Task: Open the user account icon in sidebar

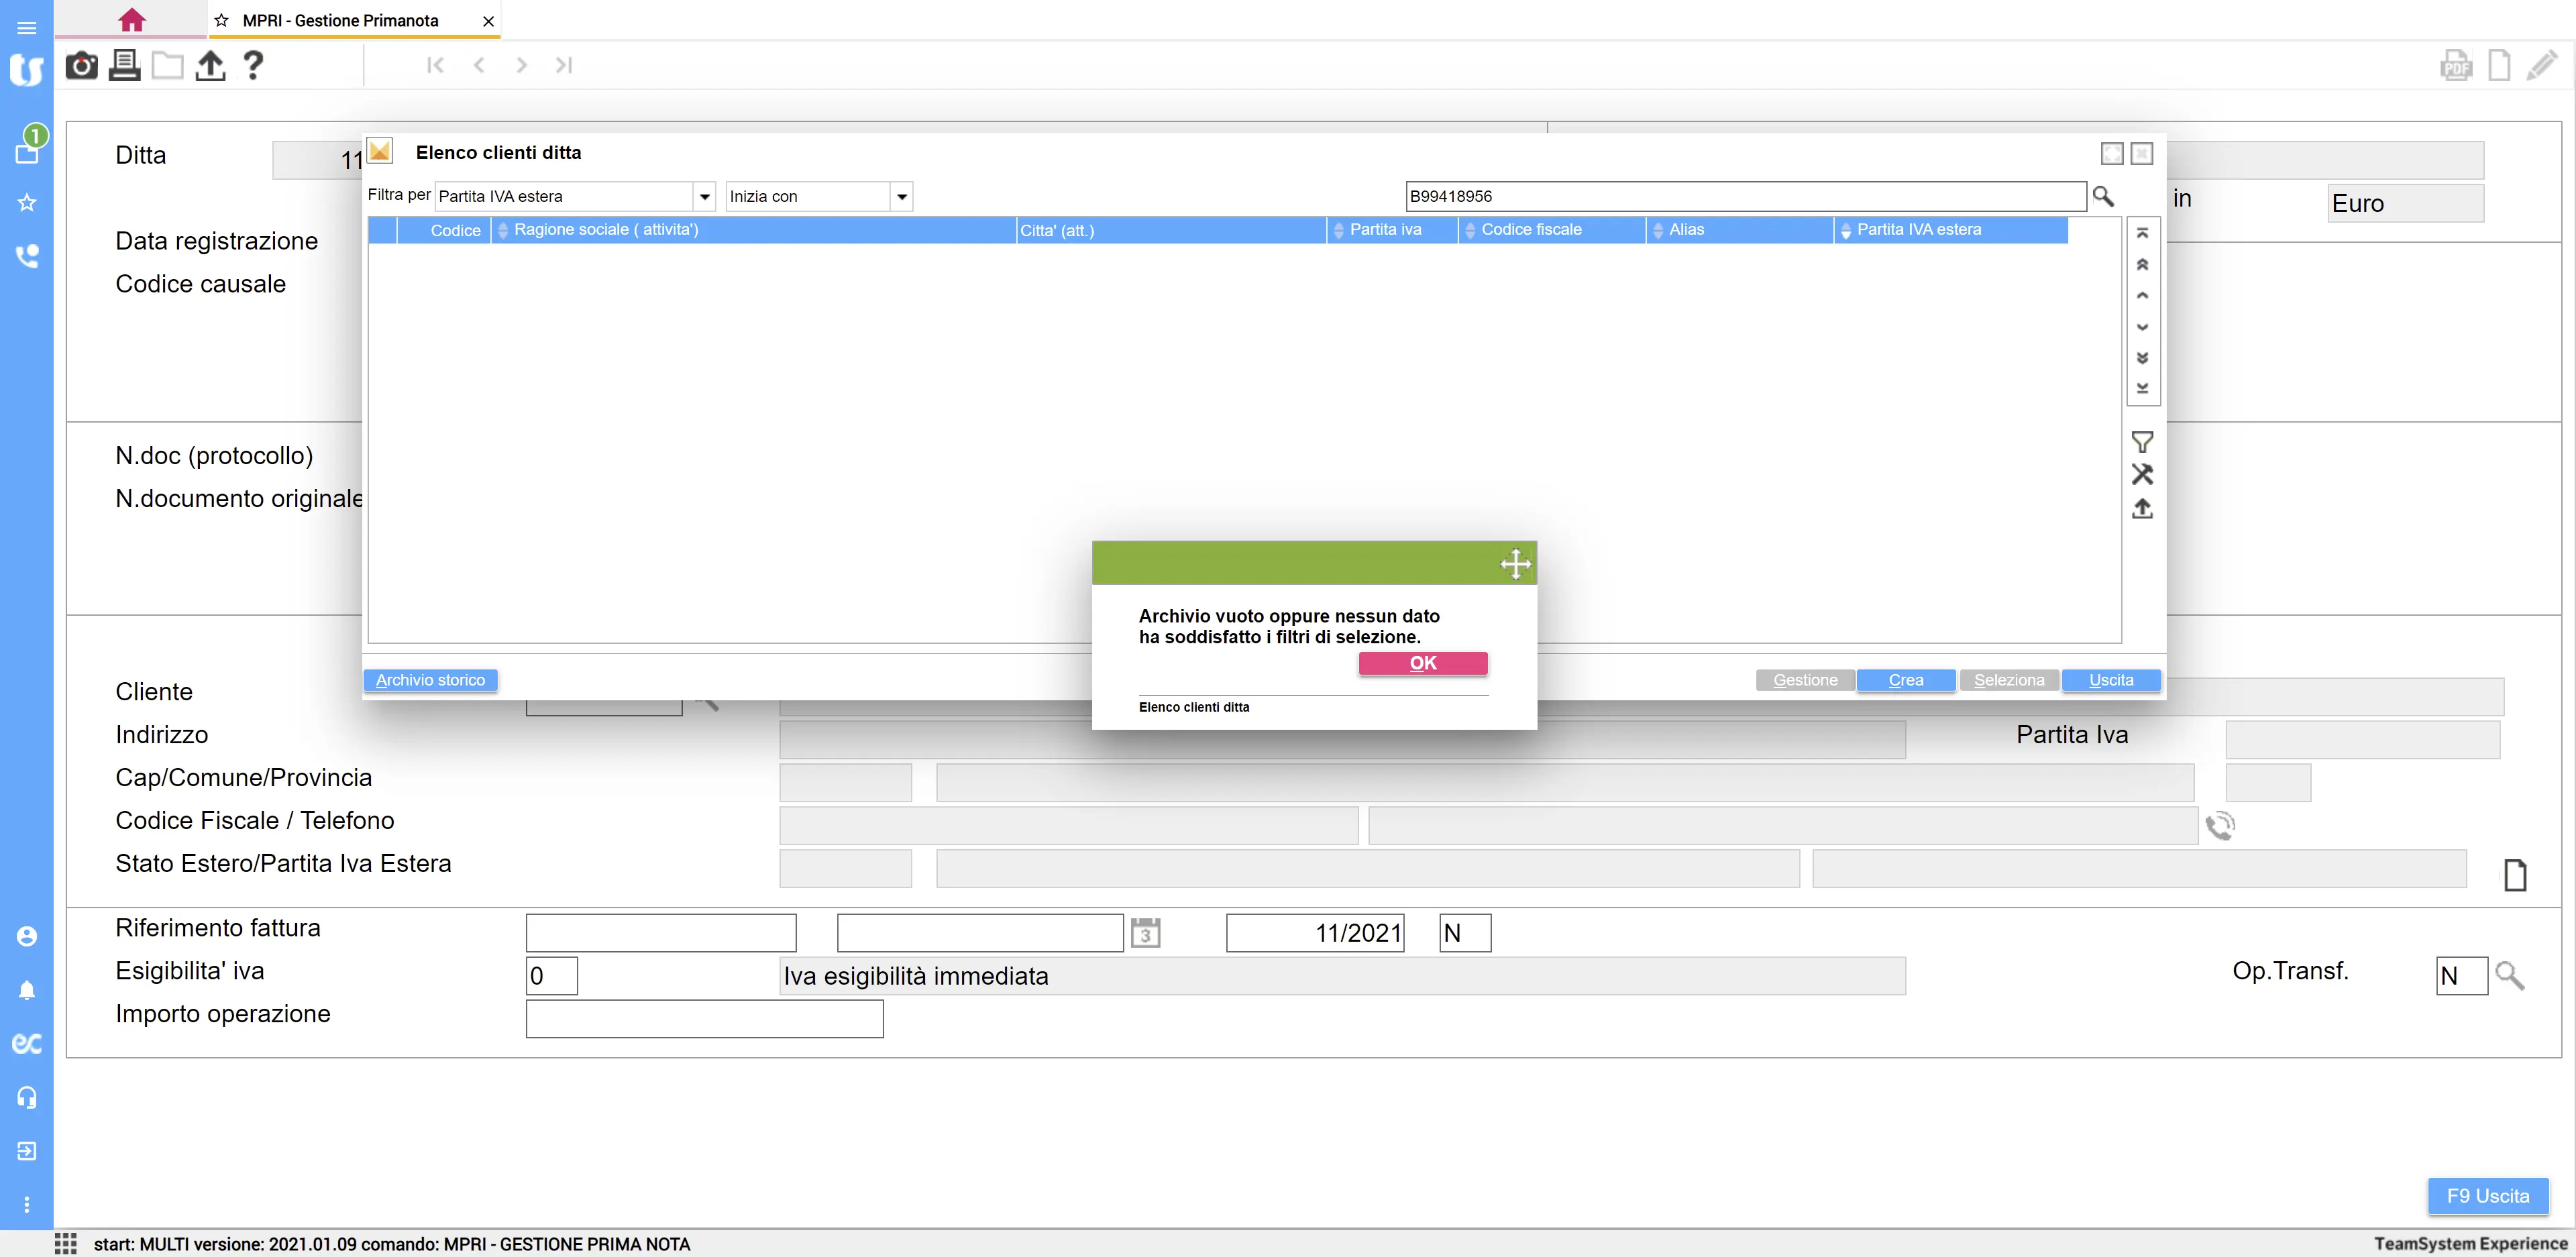Action: click(27, 936)
